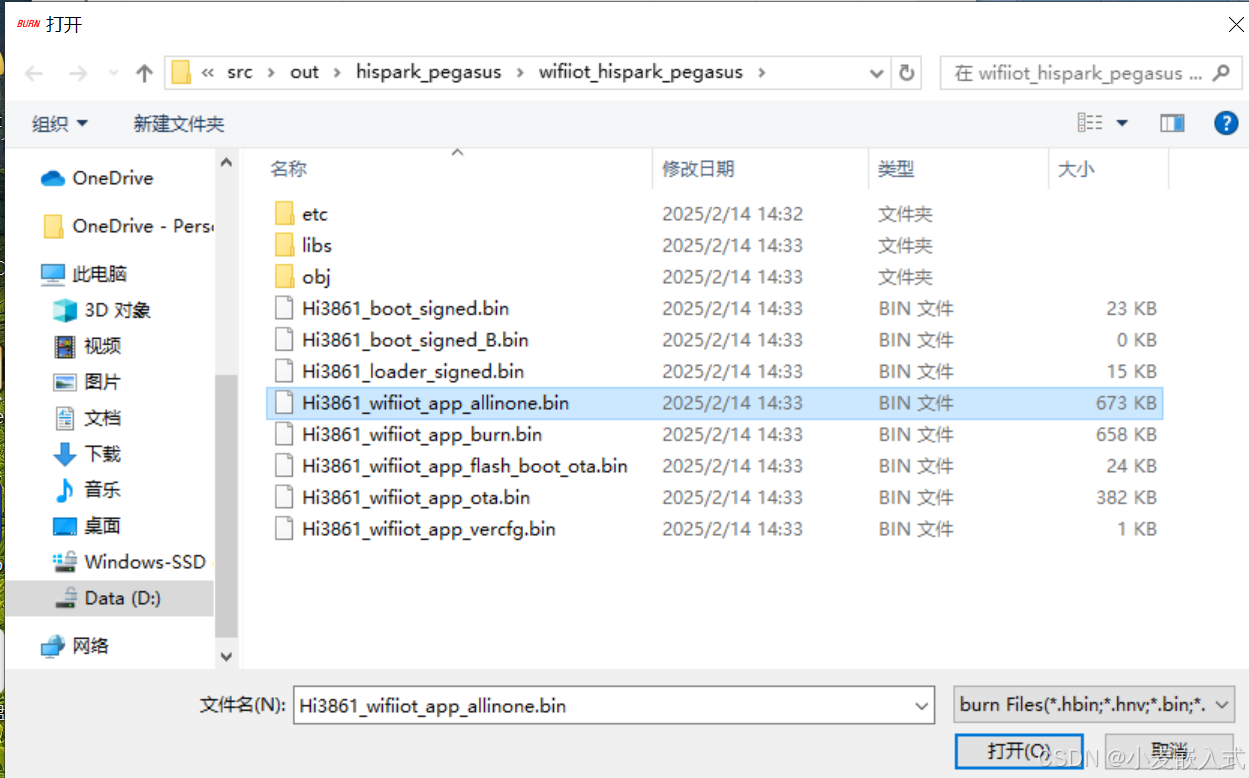1249x778 pixels.
Task: Click the hispark_pegasus breadcrumb item
Action: (x=427, y=71)
